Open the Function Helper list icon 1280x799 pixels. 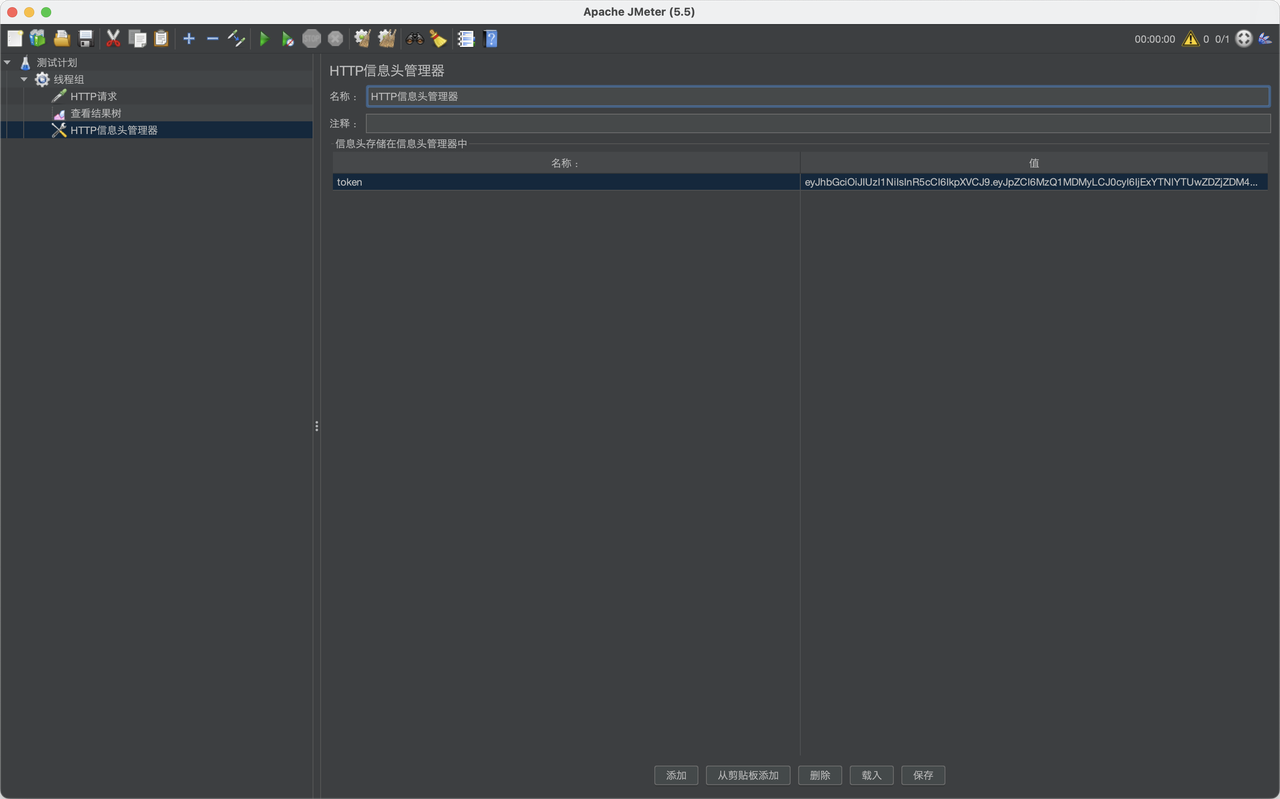pos(466,38)
